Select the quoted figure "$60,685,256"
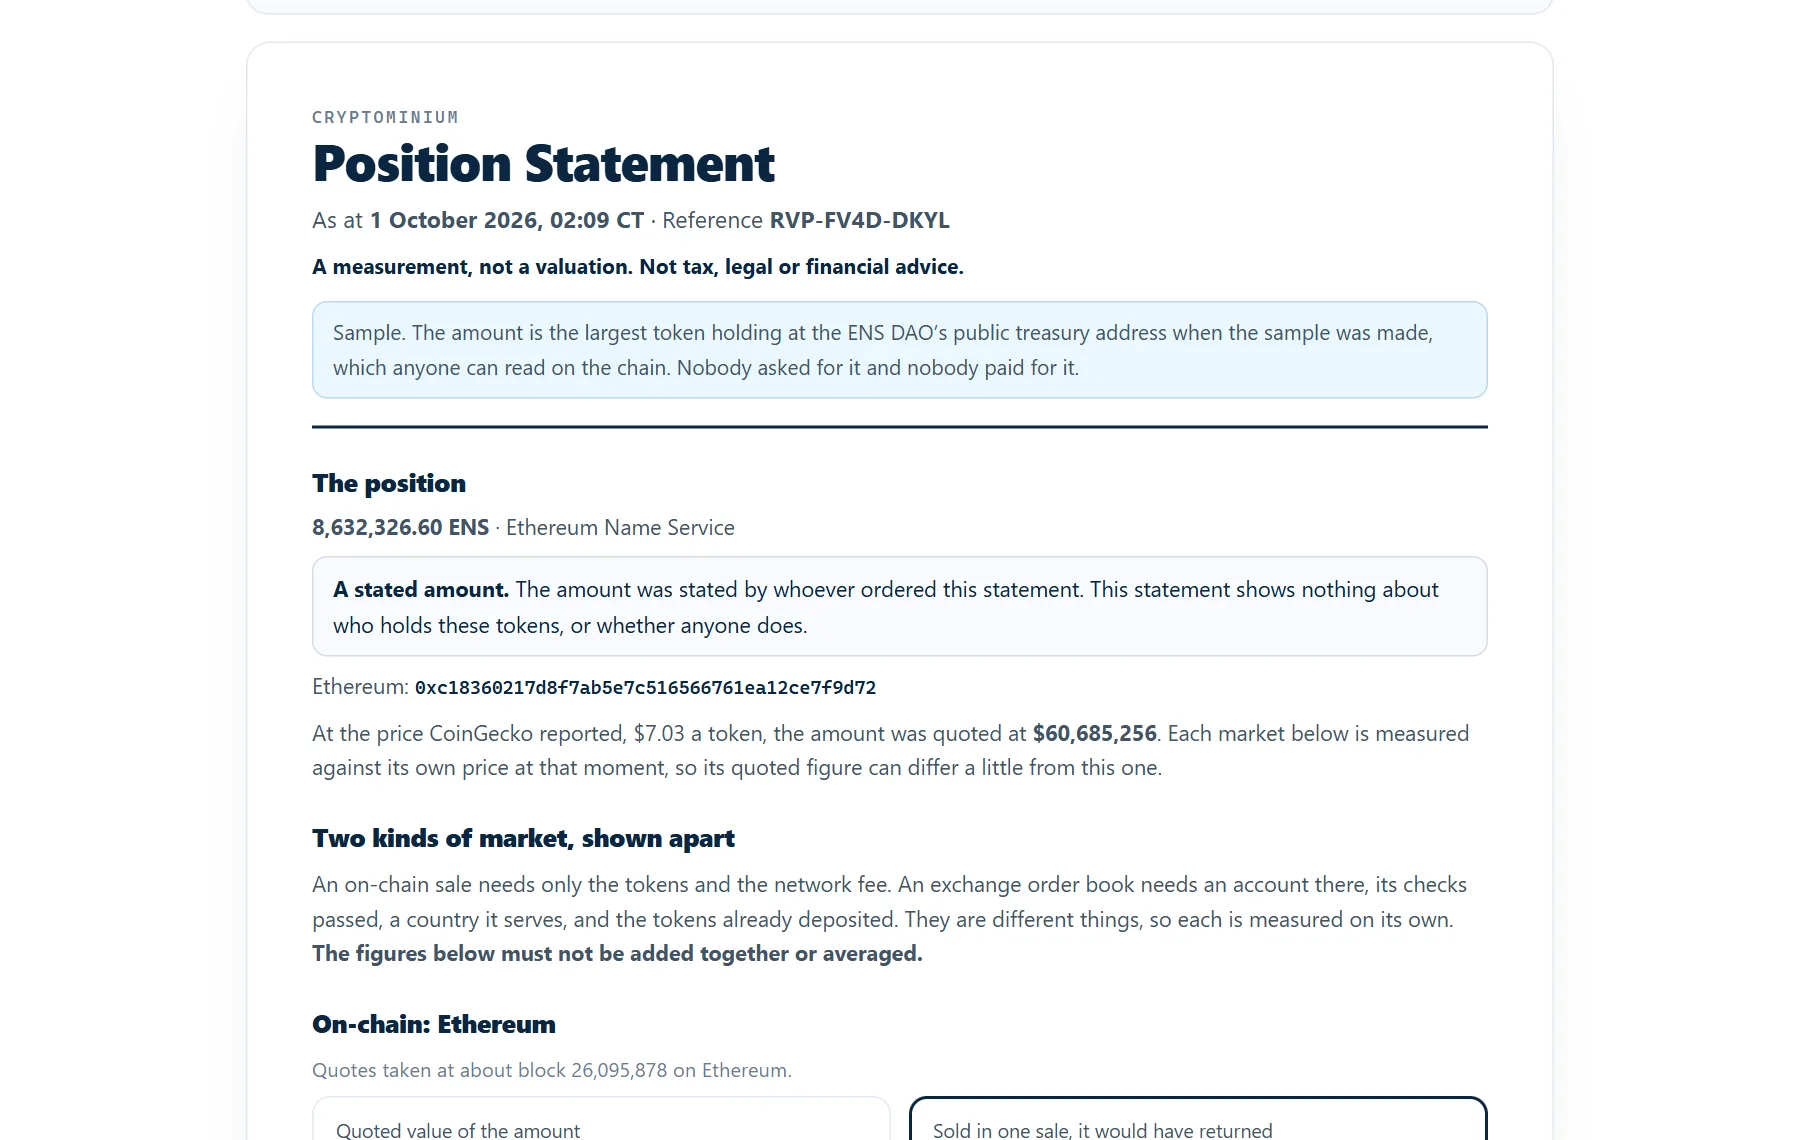 [1094, 734]
